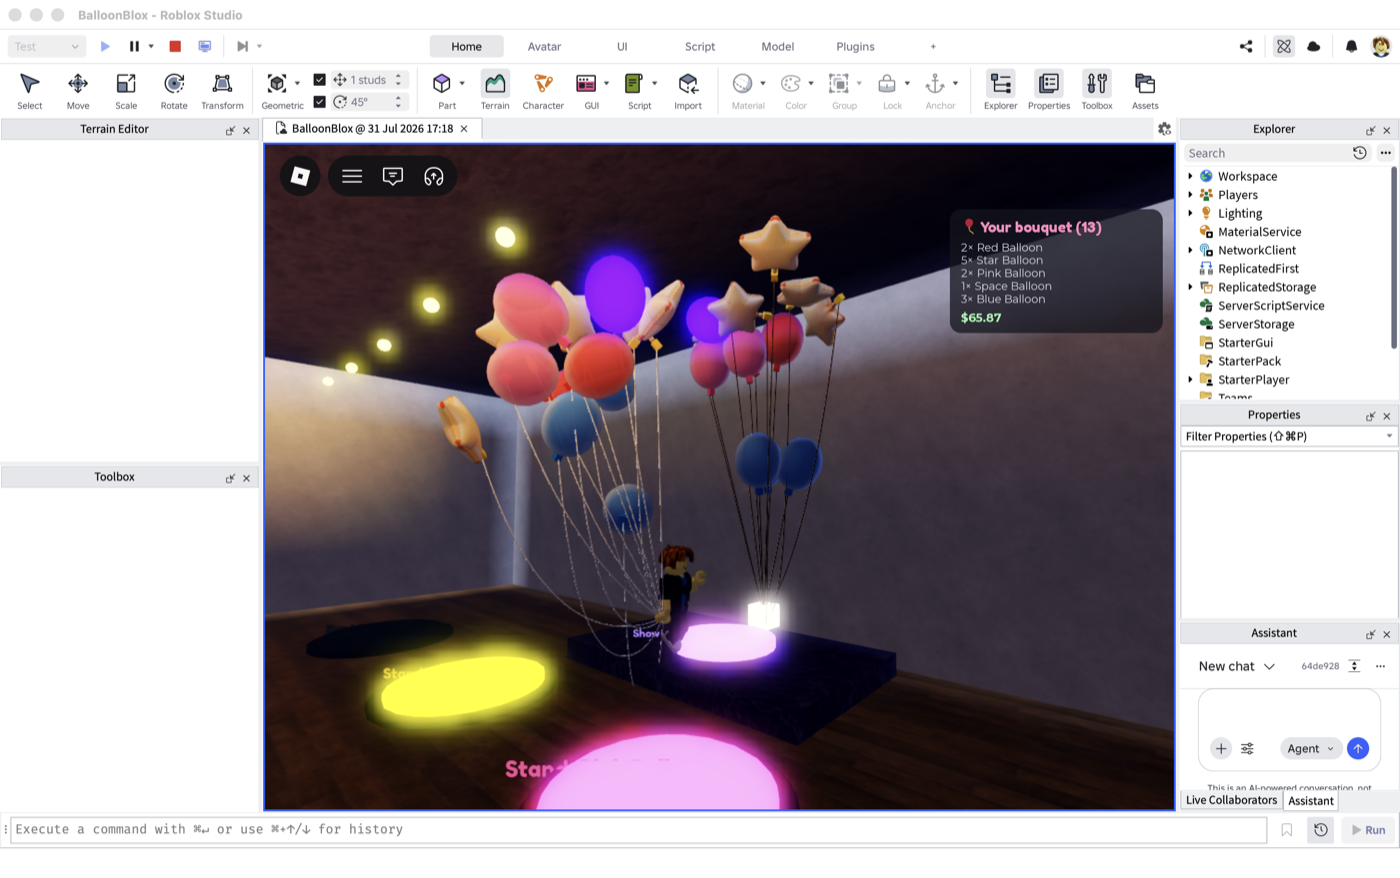Open the in-game hamburger menu
This screenshot has width=1400, height=878.
coord(352,176)
